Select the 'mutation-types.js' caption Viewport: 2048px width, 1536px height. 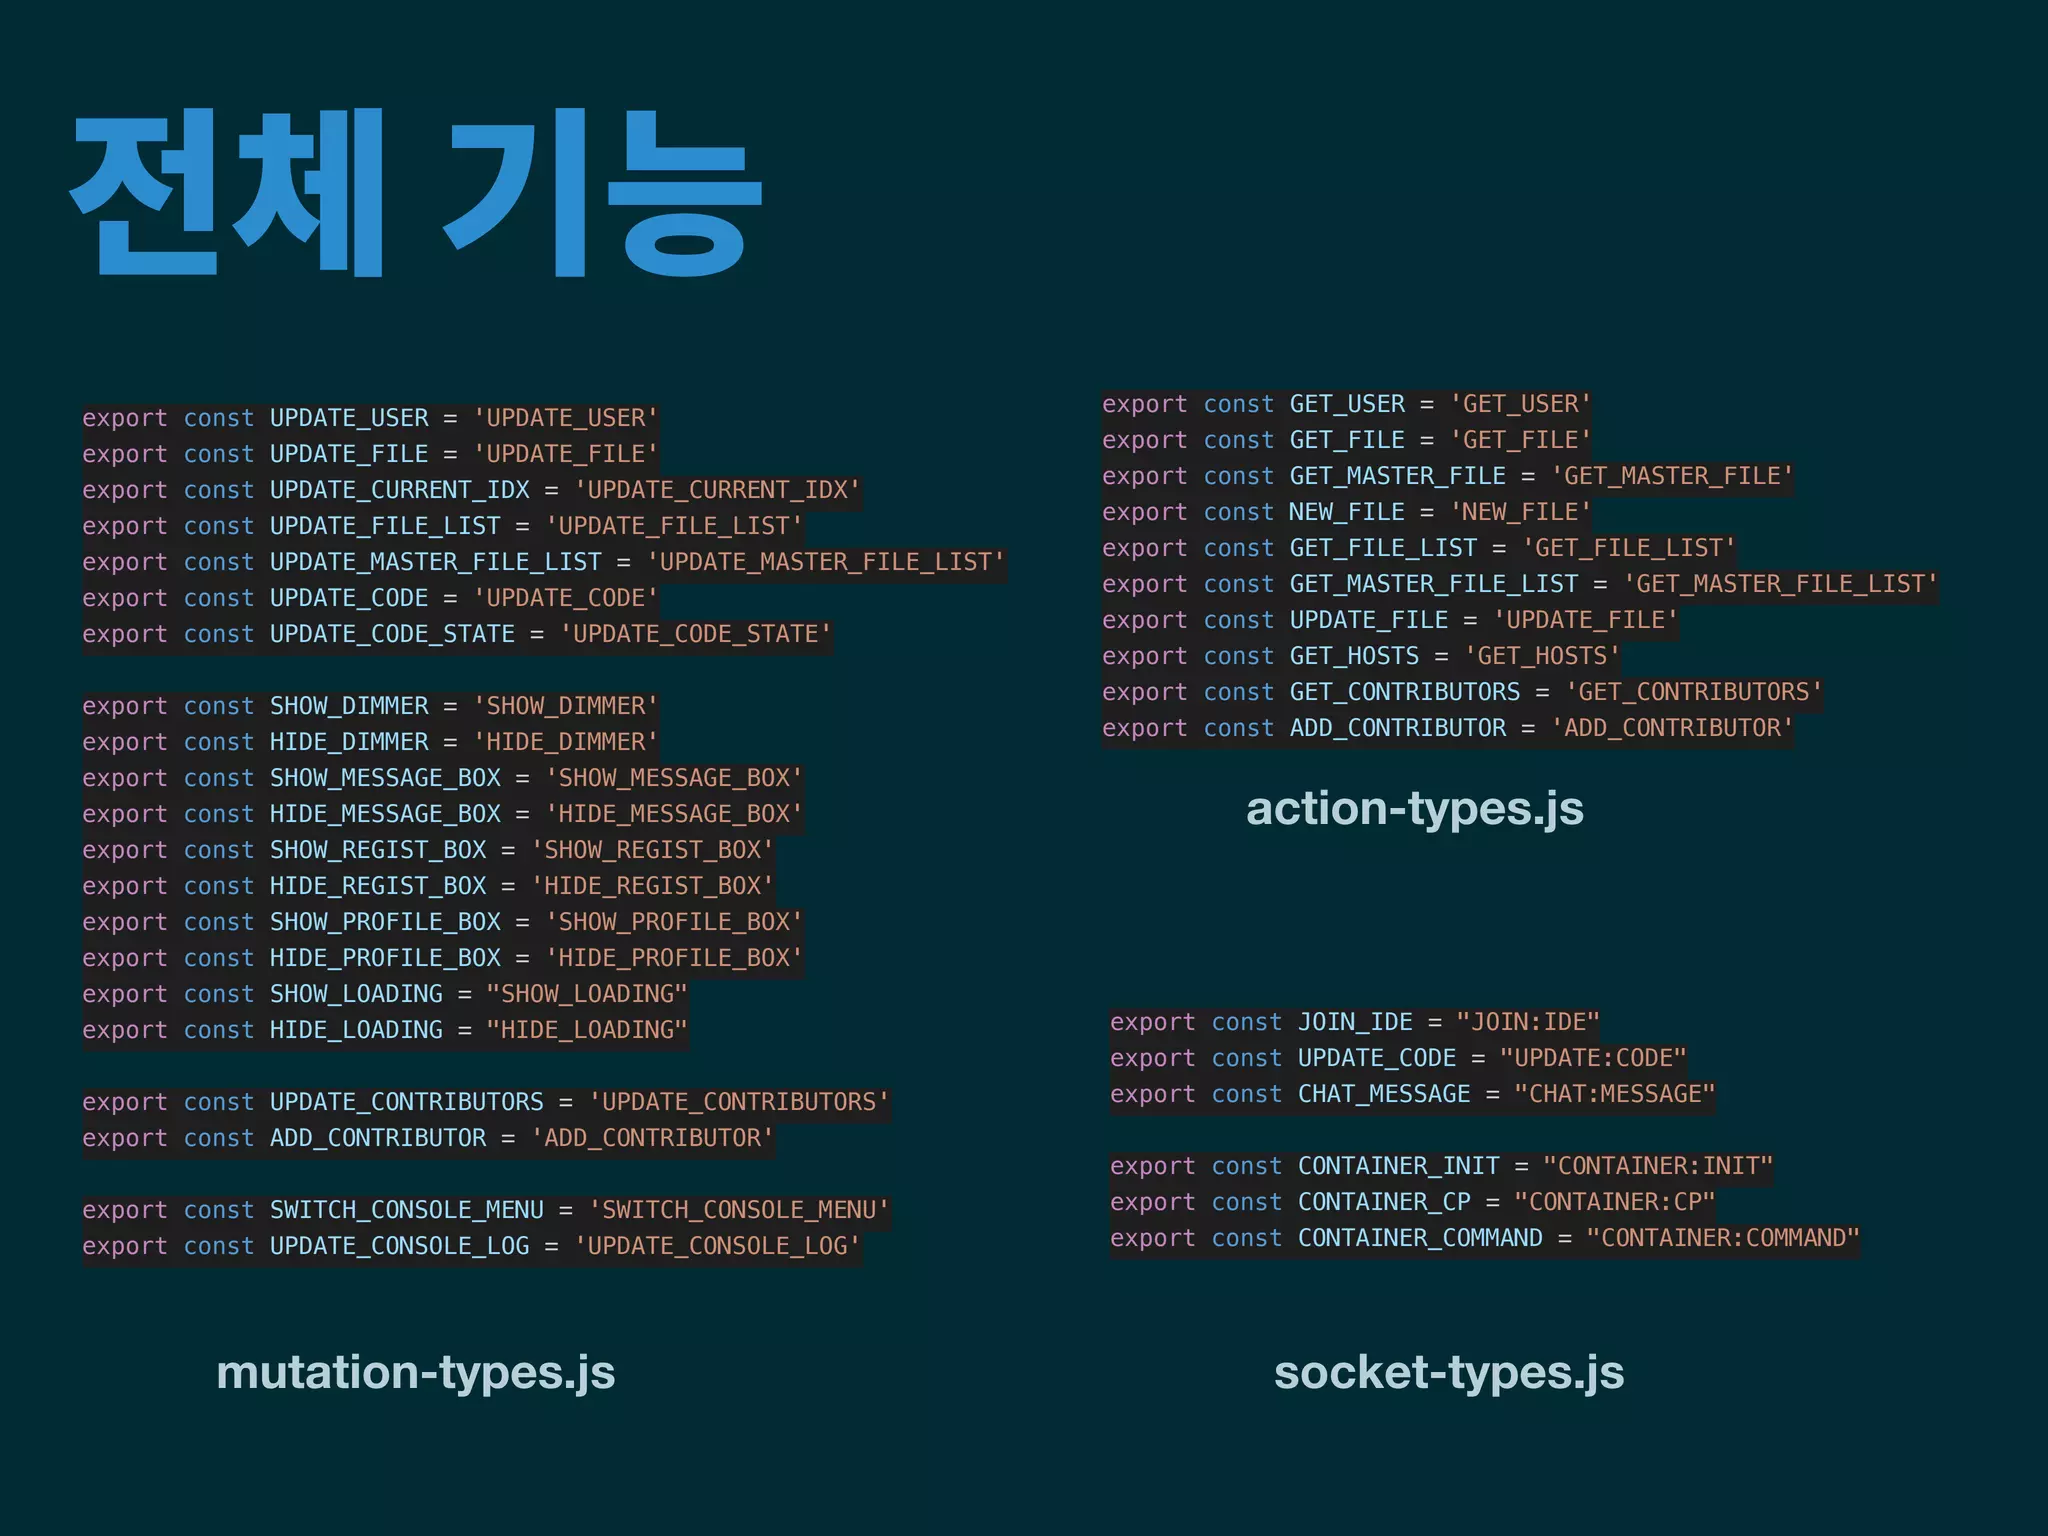pyautogui.click(x=415, y=1373)
